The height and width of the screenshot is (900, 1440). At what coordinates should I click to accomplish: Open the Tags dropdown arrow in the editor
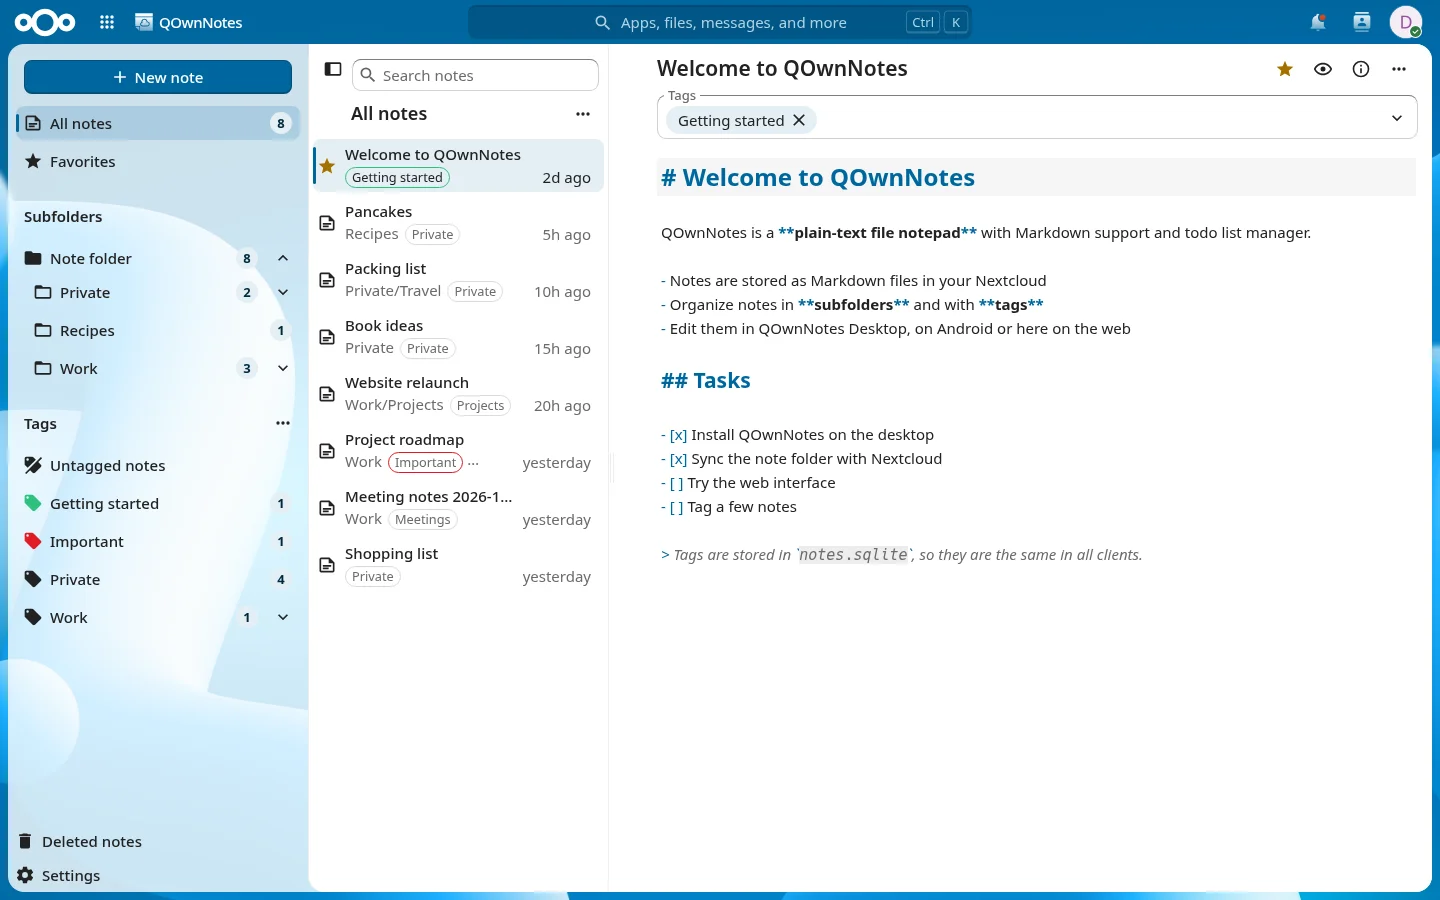(x=1397, y=118)
